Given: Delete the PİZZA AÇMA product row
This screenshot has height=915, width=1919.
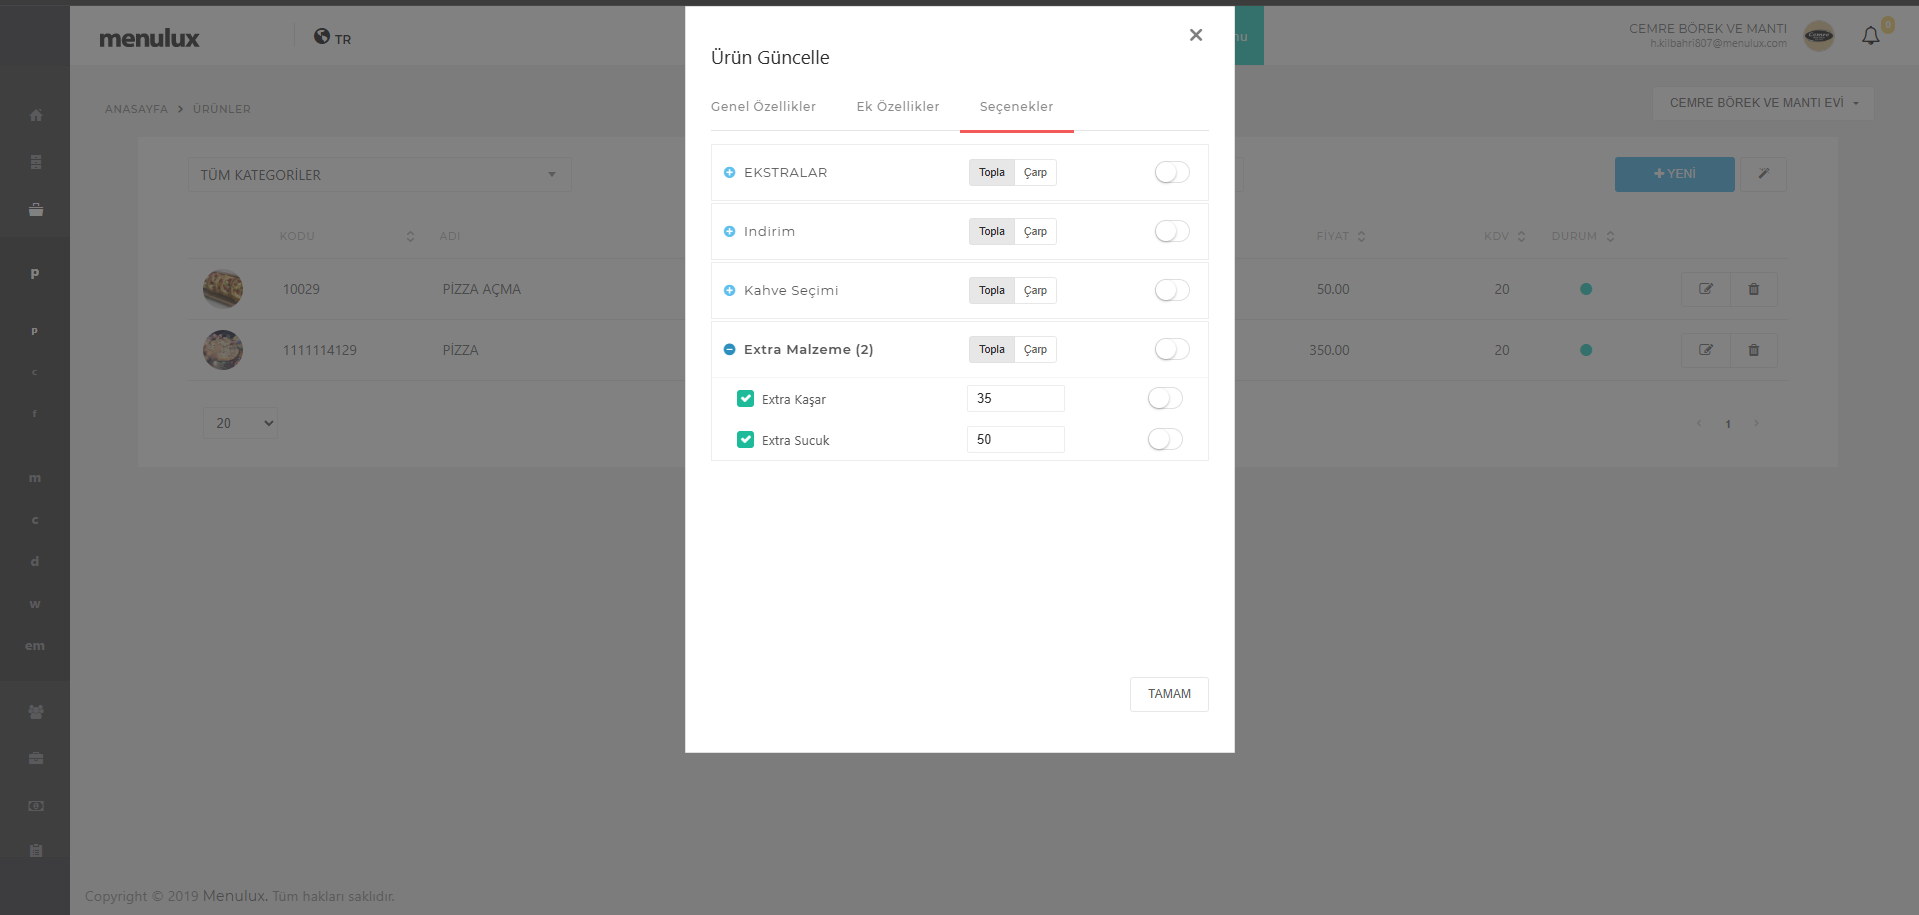Looking at the screenshot, I should pos(1753,289).
